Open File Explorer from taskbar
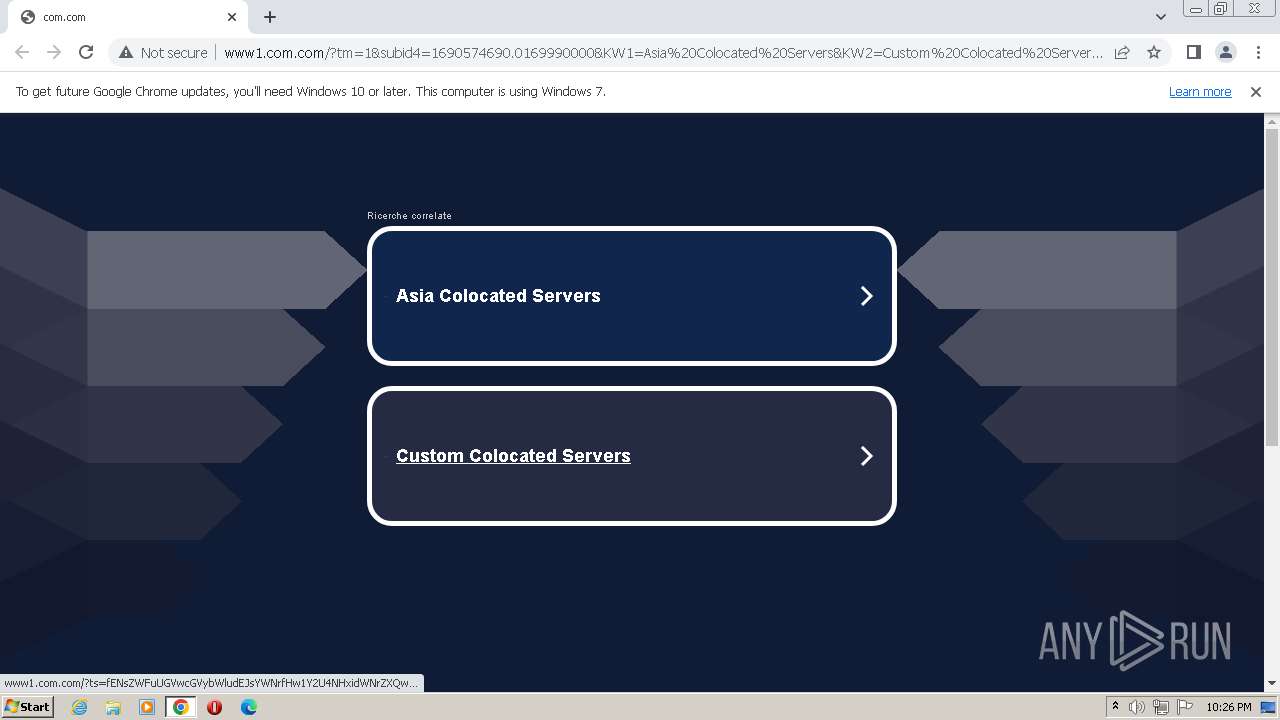The width and height of the screenshot is (1280, 720). pyautogui.click(x=113, y=707)
